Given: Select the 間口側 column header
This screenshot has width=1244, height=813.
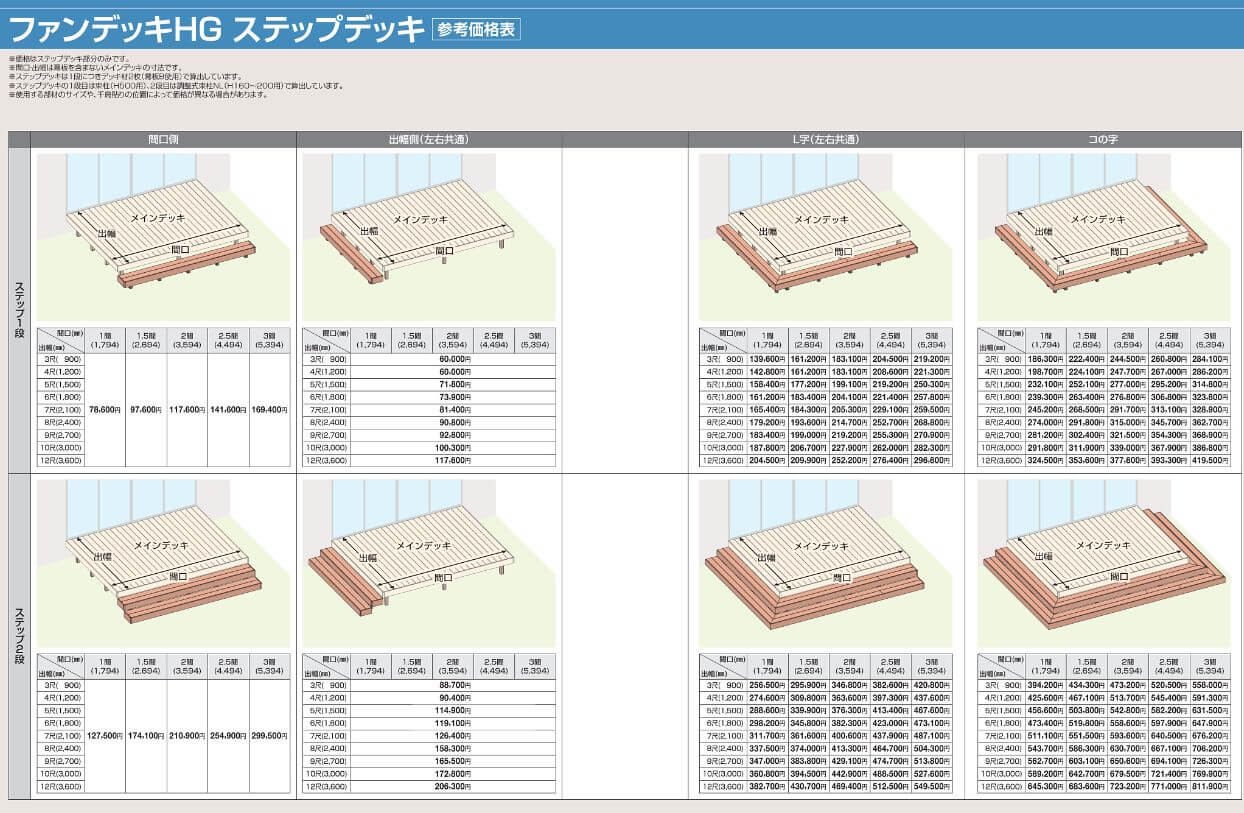Looking at the screenshot, I should 163,140.
